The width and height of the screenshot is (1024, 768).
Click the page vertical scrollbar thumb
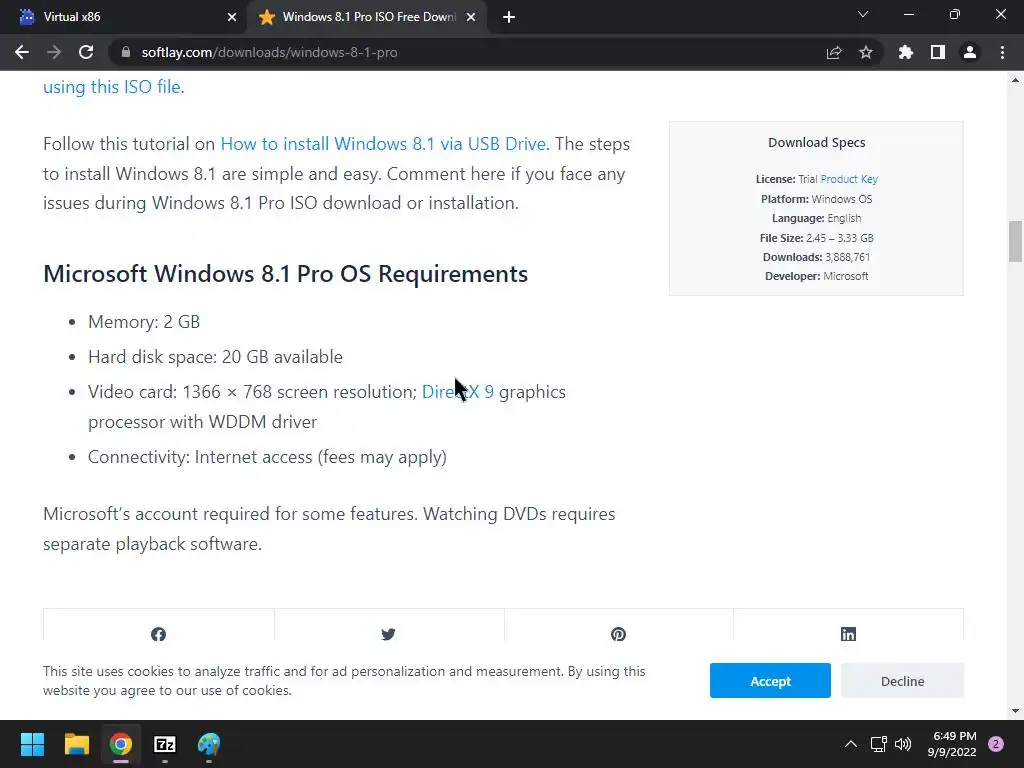point(1015,241)
